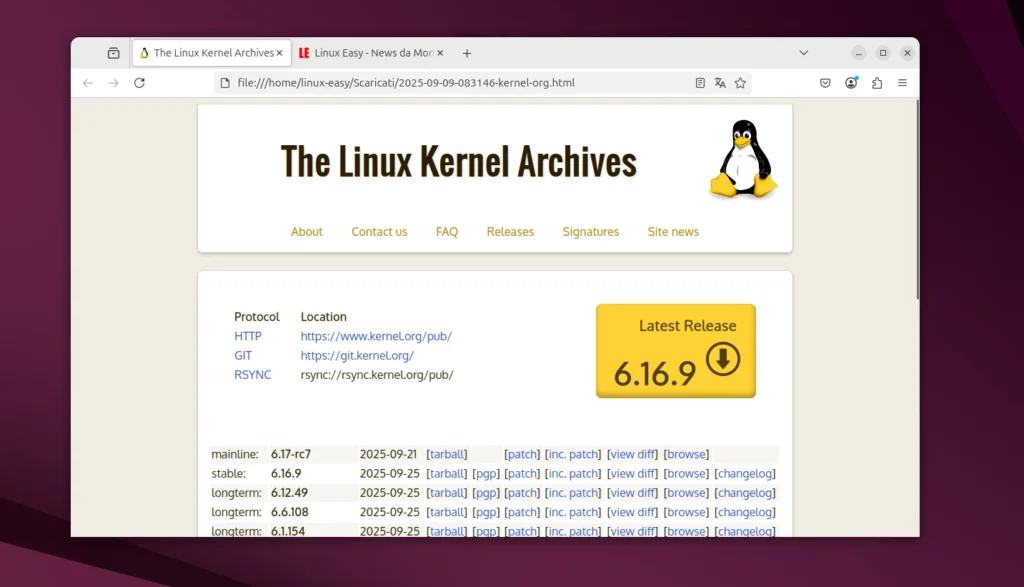The image size is (1024, 587).
Task: Click the Latest Release download arrow icon
Action: click(723, 359)
